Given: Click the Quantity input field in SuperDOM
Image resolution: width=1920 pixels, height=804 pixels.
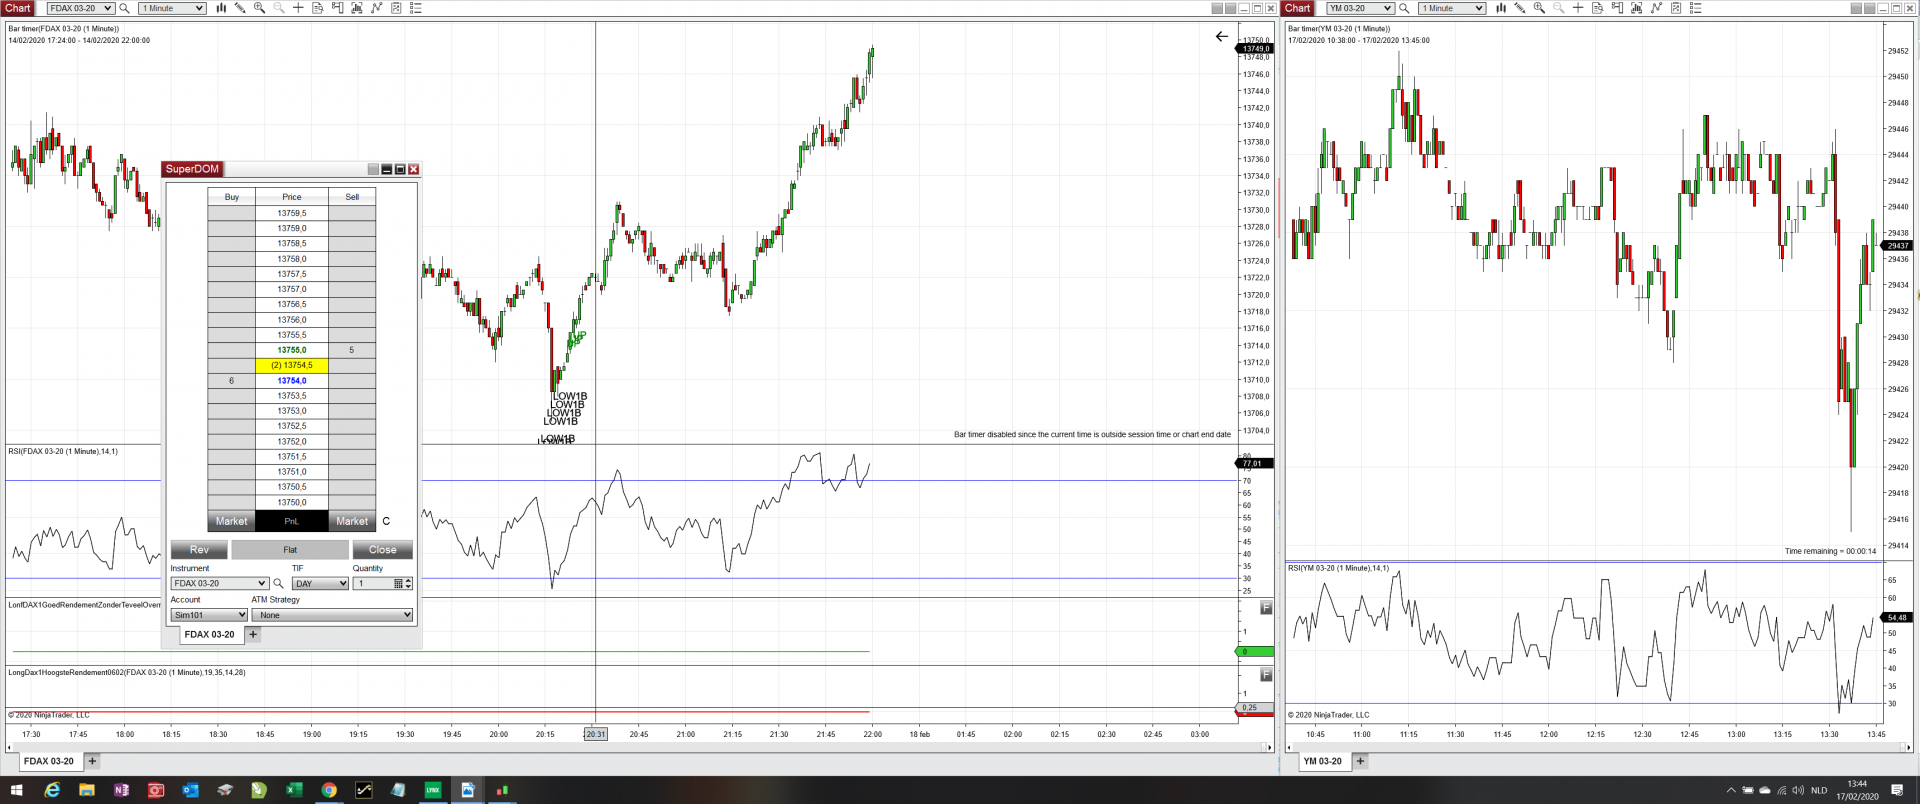Looking at the screenshot, I should 373,584.
